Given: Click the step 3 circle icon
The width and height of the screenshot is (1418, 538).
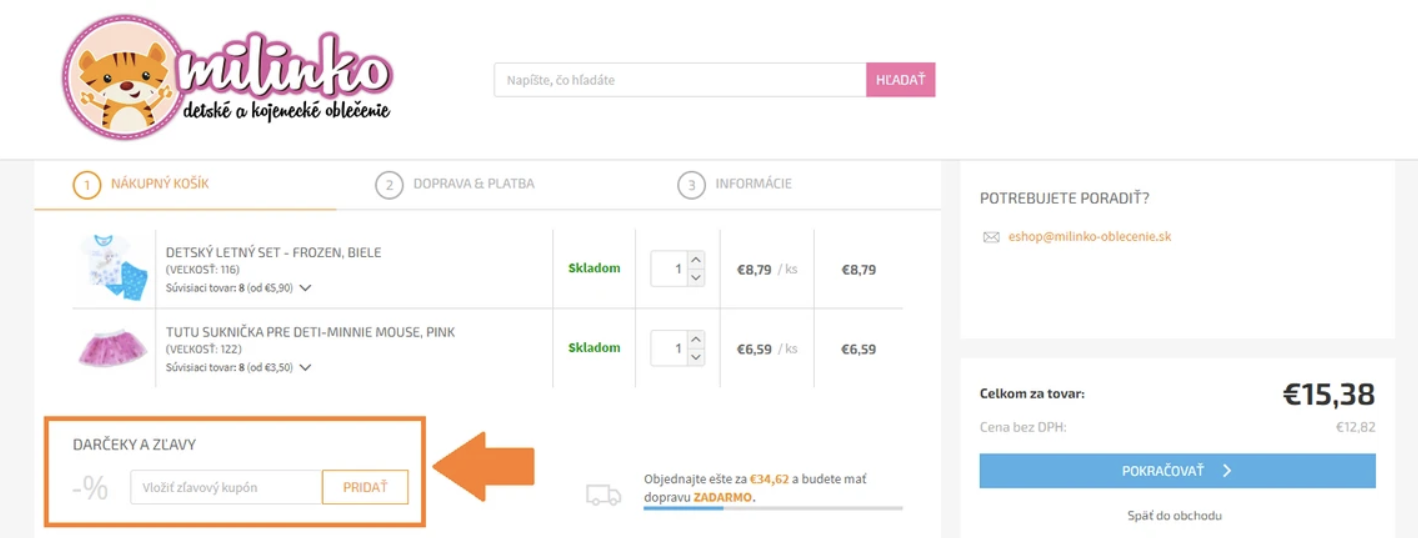Looking at the screenshot, I should point(690,185).
